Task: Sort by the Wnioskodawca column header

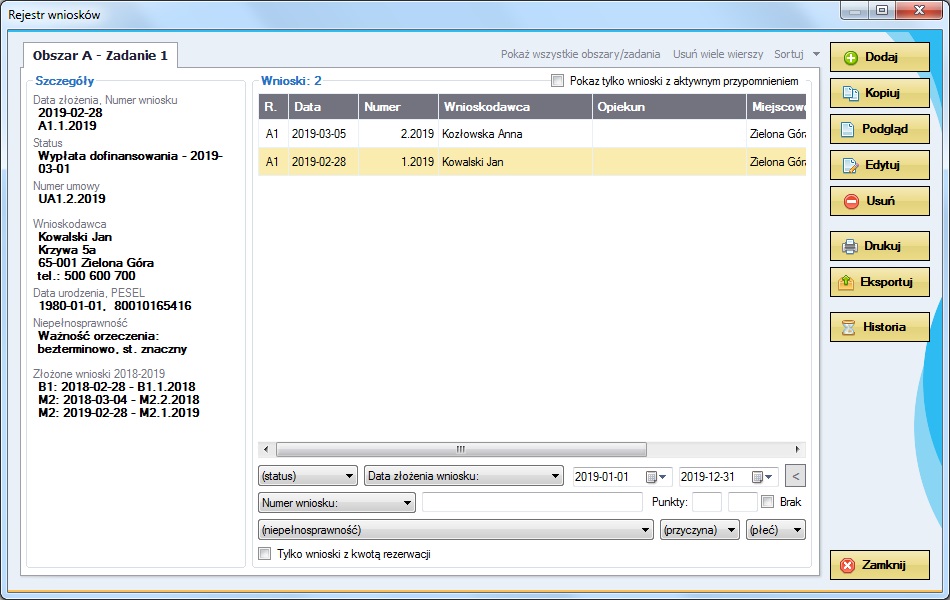Action: point(515,107)
